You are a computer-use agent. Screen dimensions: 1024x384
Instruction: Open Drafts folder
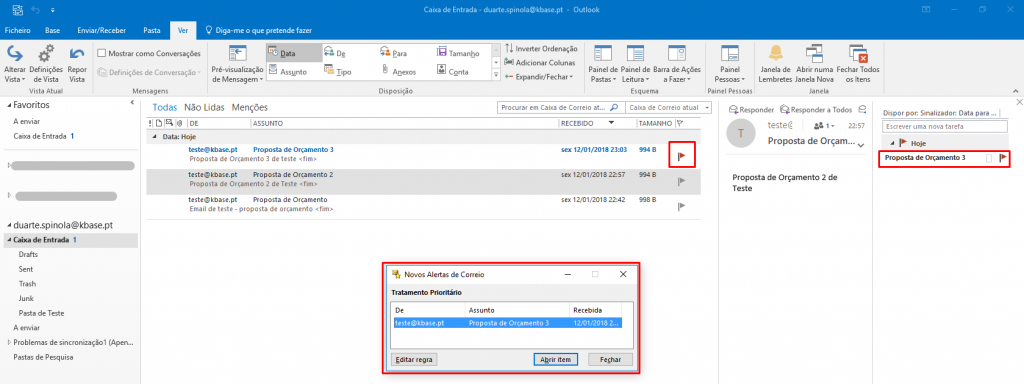tap(28, 254)
